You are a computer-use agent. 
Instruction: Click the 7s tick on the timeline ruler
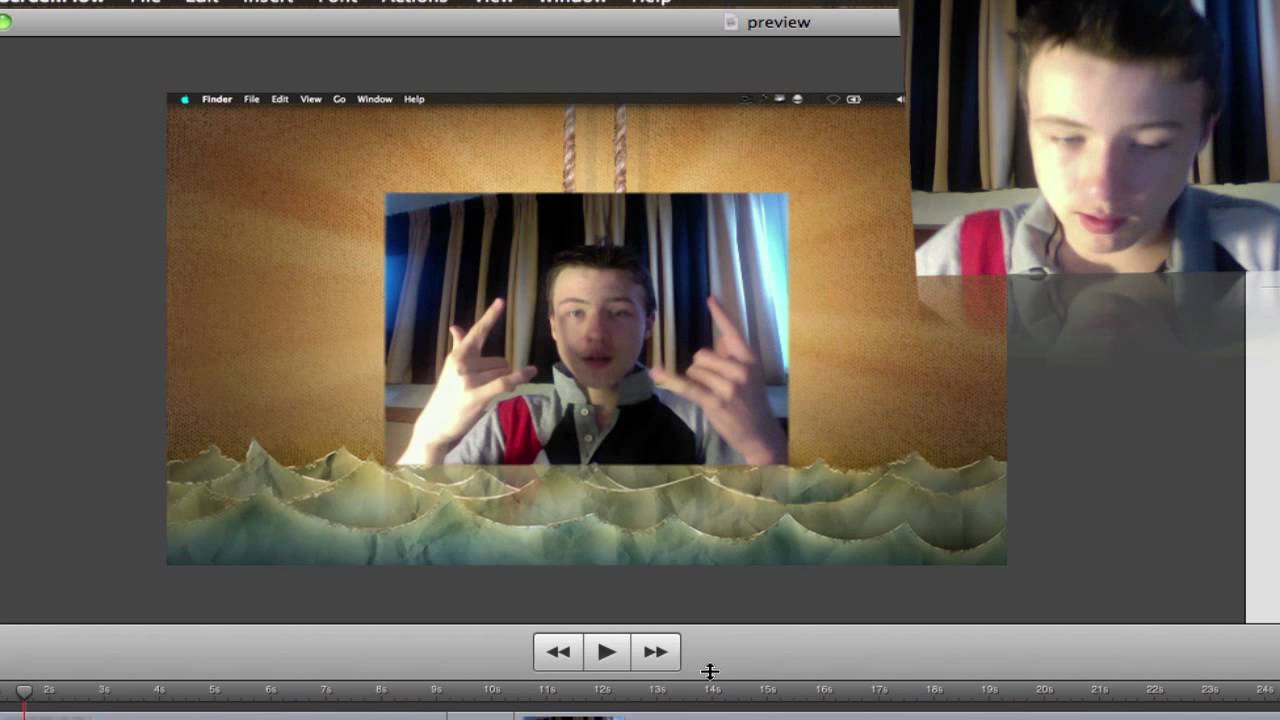click(x=325, y=689)
